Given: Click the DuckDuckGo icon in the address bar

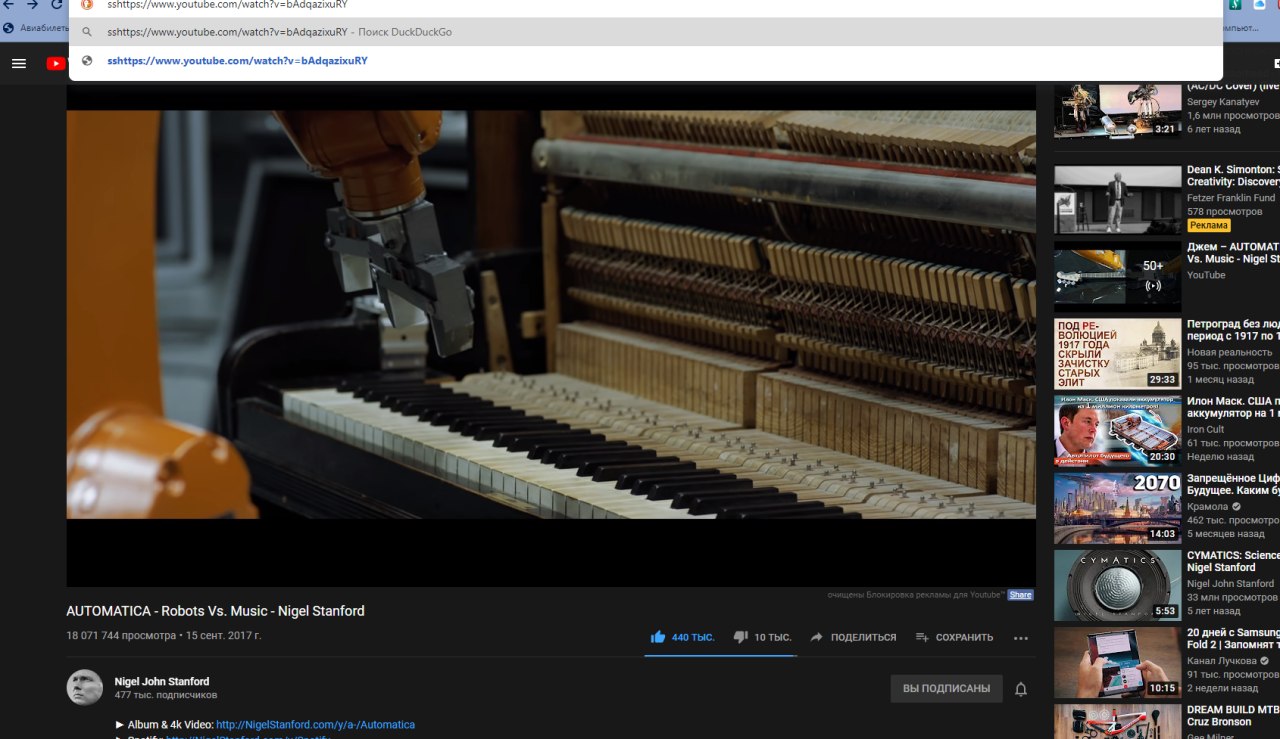Looking at the screenshot, I should tap(87, 4).
